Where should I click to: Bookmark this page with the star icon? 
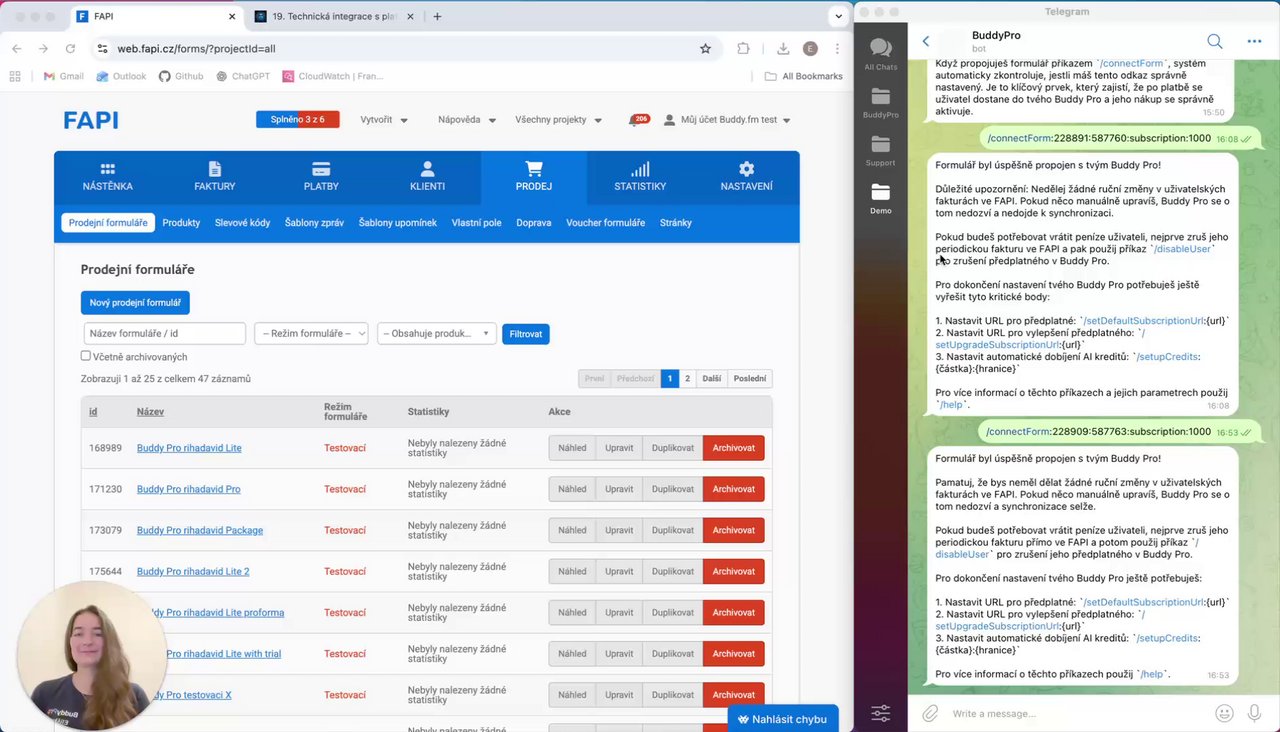coord(705,48)
